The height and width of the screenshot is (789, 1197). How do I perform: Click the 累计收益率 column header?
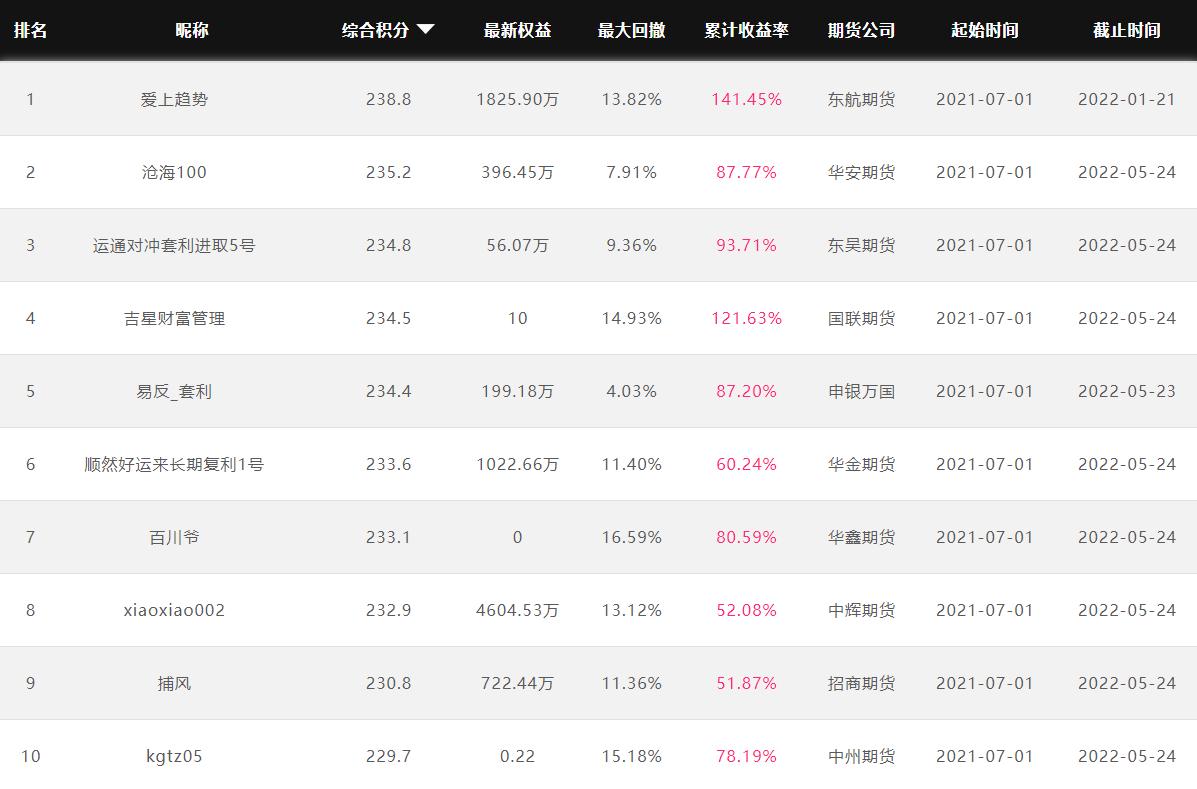[x=747, y=31]
